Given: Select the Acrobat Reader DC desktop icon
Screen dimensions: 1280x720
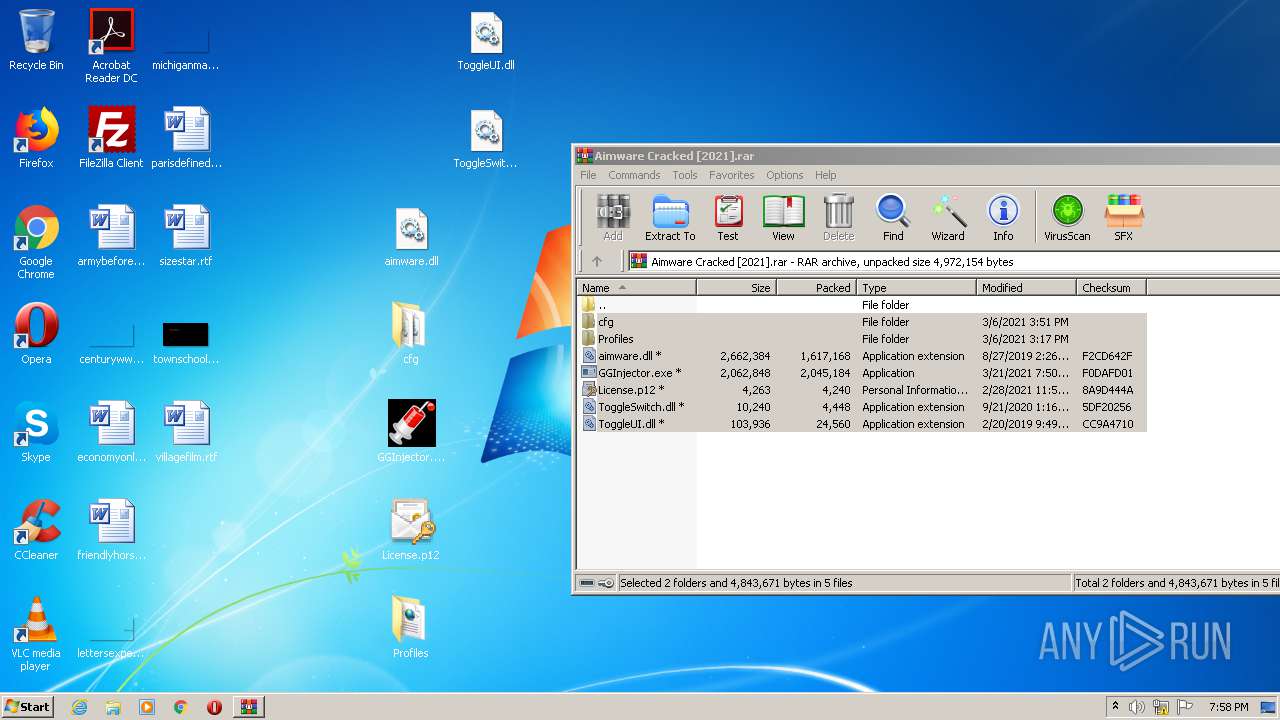Looking at the screenshot, I should (111, 46).
